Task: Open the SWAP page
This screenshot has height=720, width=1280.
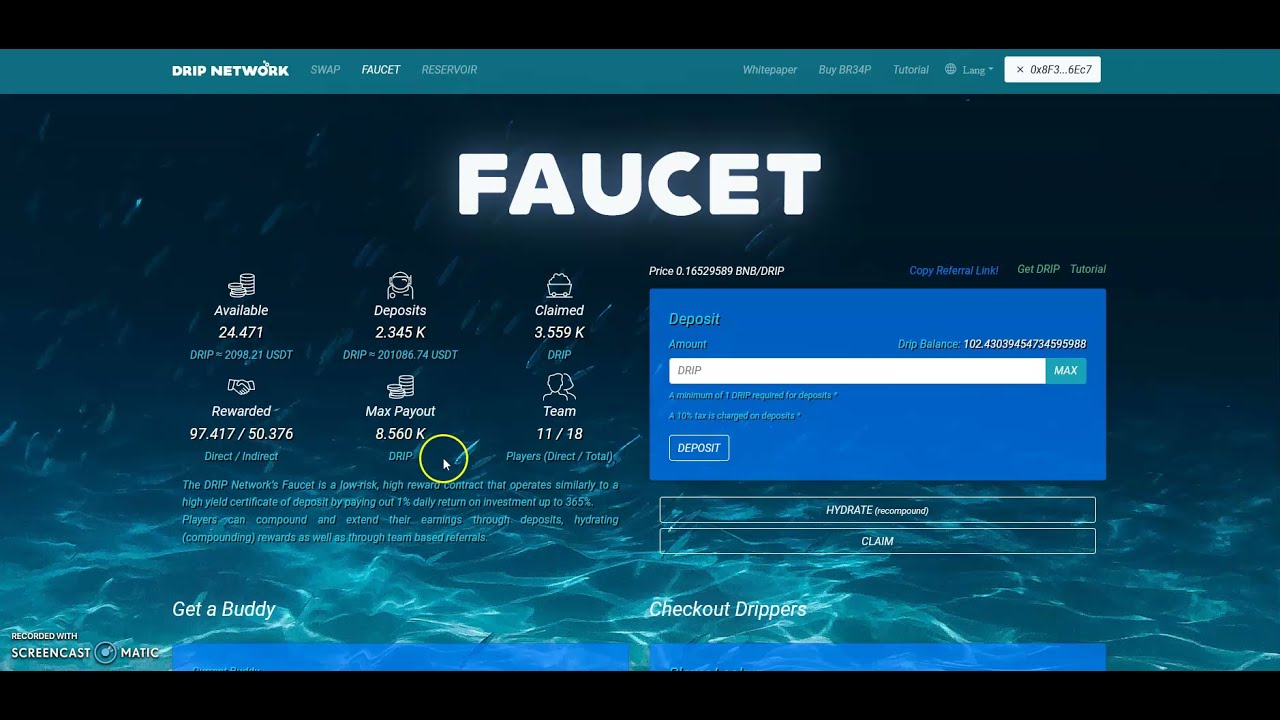Action: tap(325, 70)
